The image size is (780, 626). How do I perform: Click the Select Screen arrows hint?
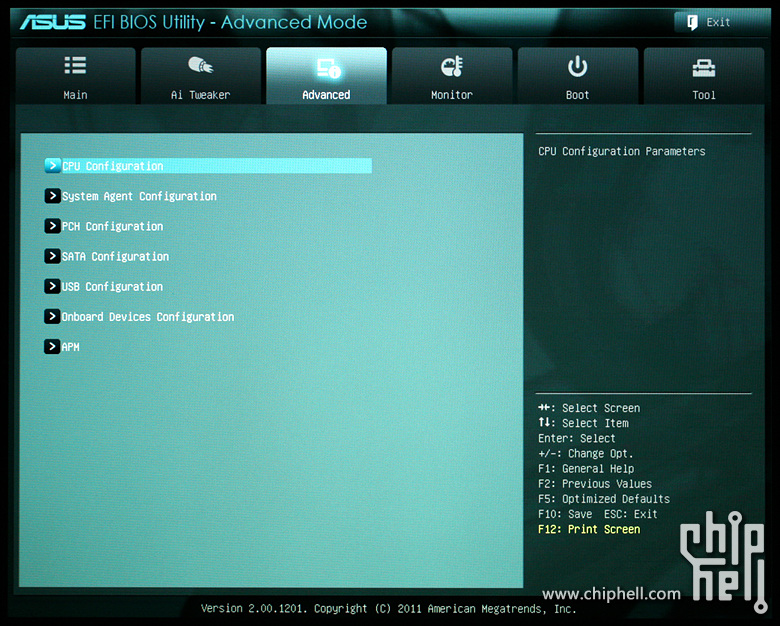(x=589, y=408)
